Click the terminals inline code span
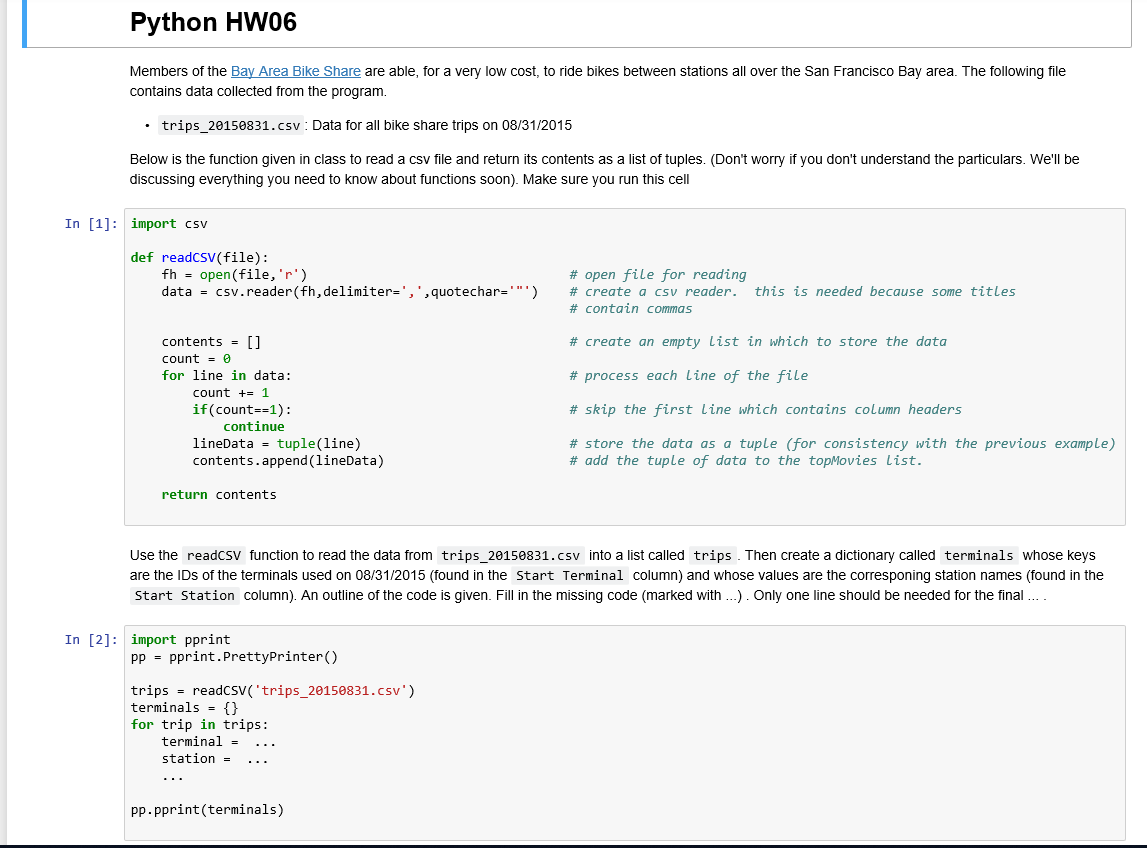 pos(978,555)
